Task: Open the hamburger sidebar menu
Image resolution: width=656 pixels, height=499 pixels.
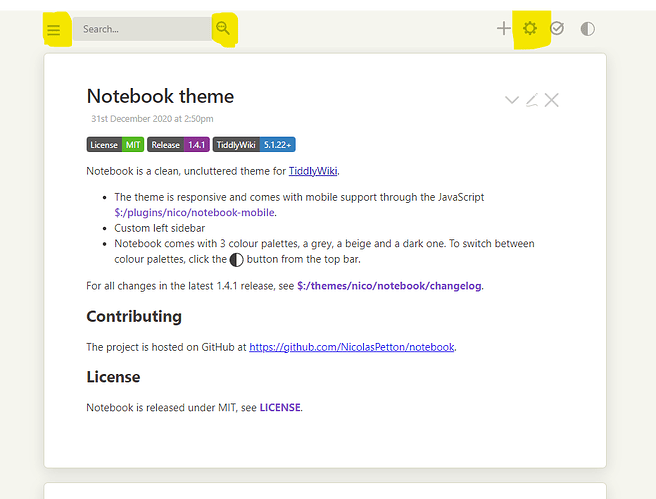Action: tap(54, 30)
